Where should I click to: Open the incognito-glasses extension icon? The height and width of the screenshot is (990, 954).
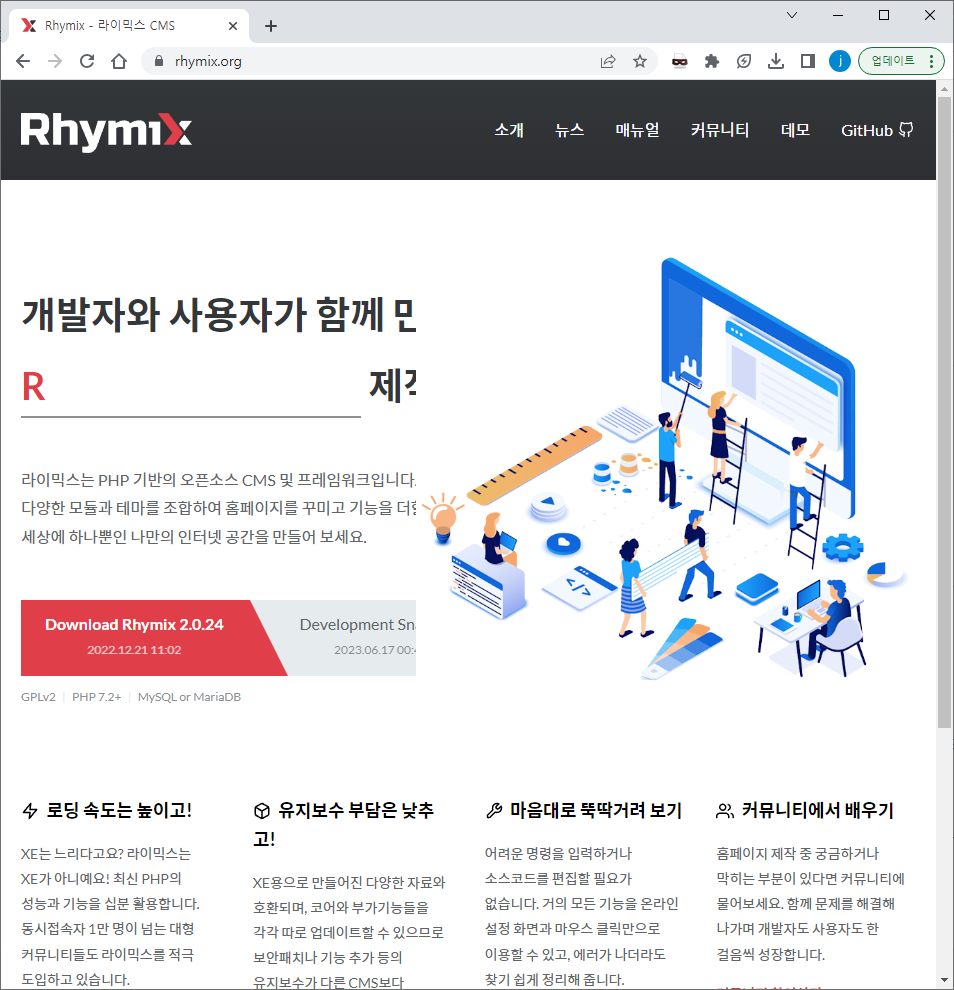[x=679, y=61]
